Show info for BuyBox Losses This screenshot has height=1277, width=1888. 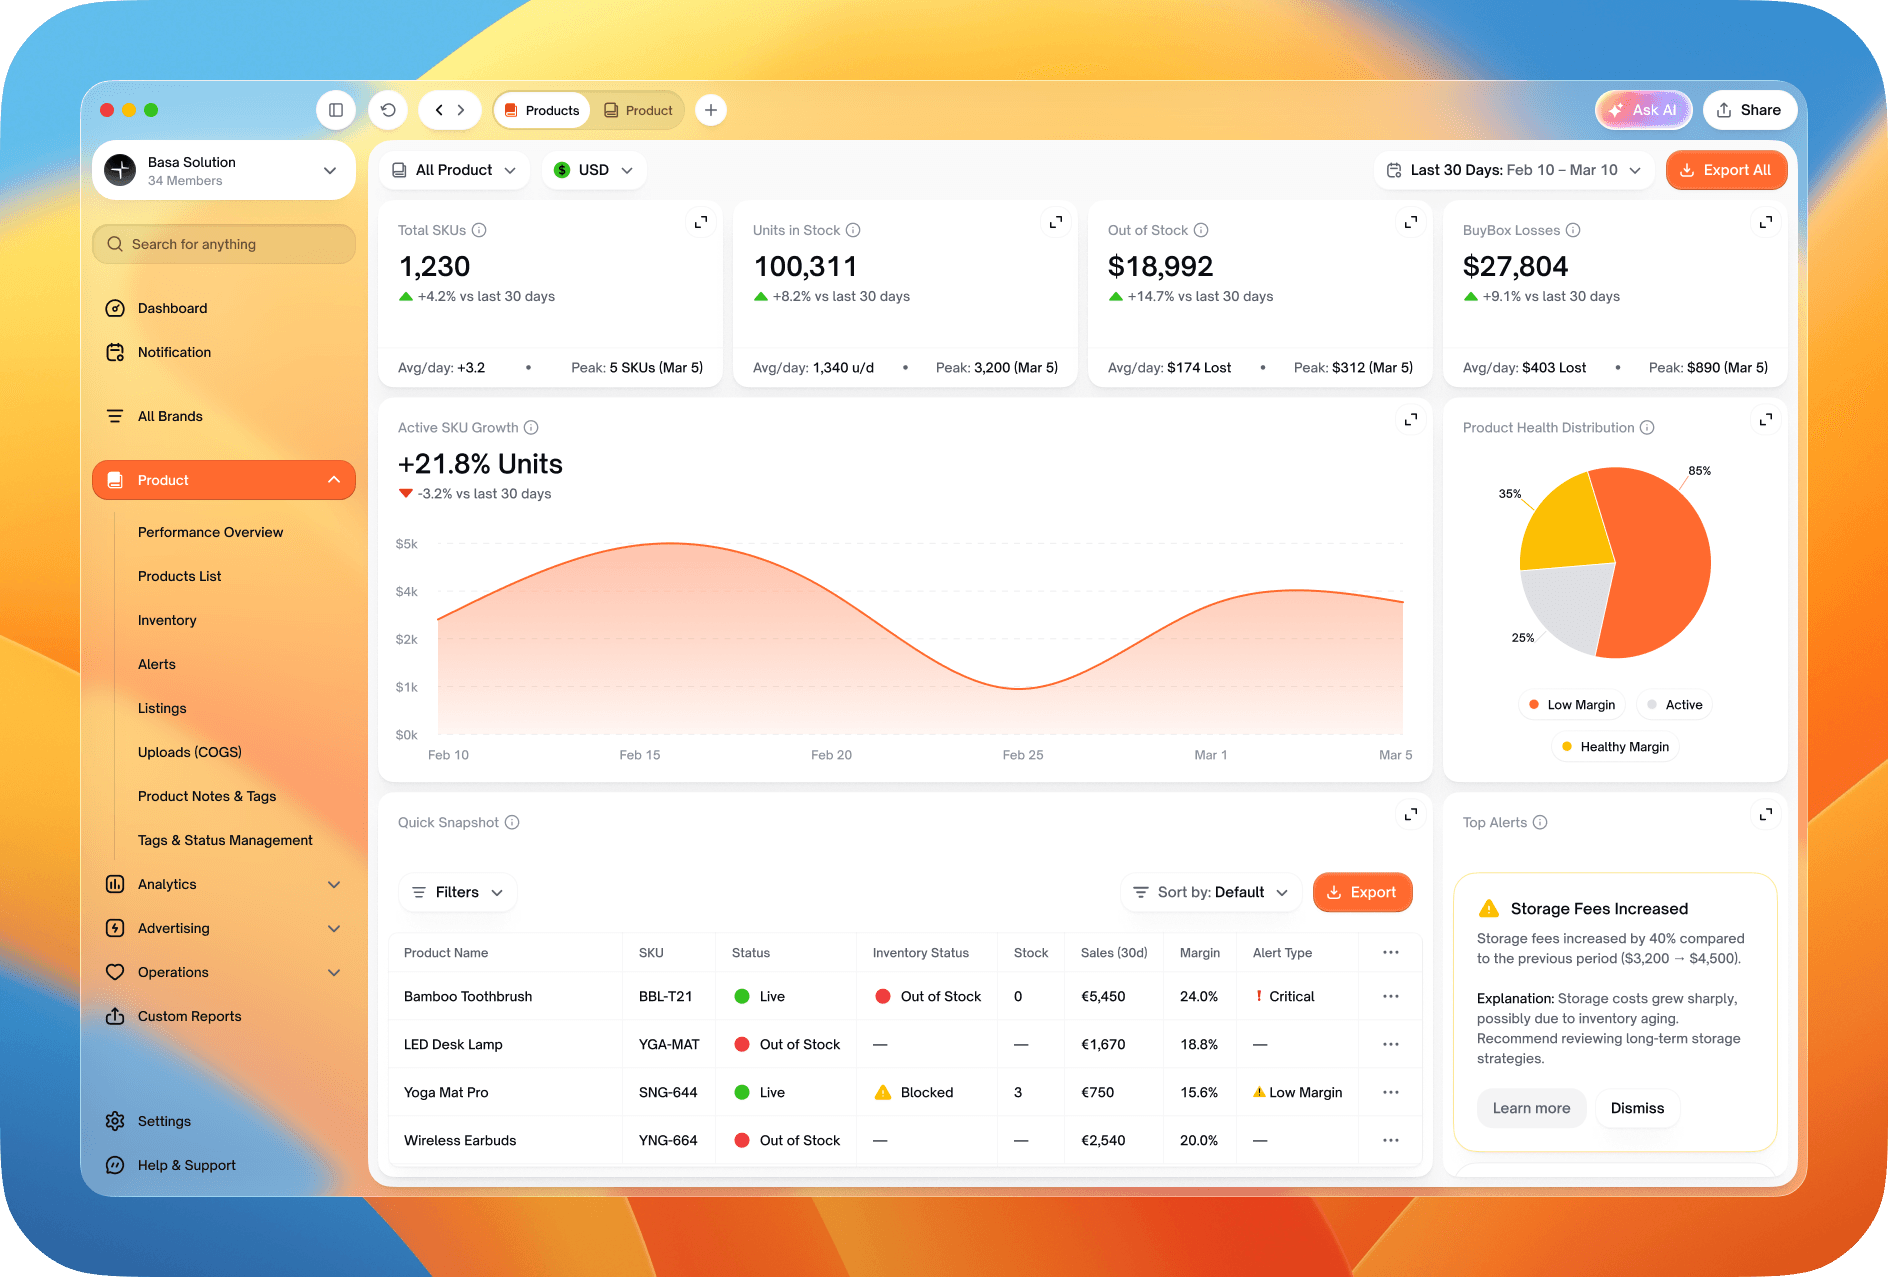(1573, 230)
